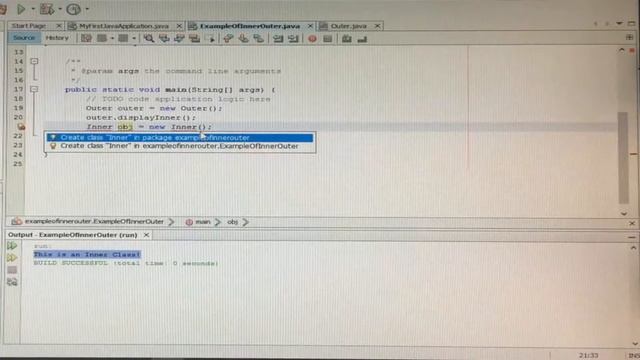Click Find Previous Occurrence icon
Viewport: 640px width, 360px height.
point(164,38)
